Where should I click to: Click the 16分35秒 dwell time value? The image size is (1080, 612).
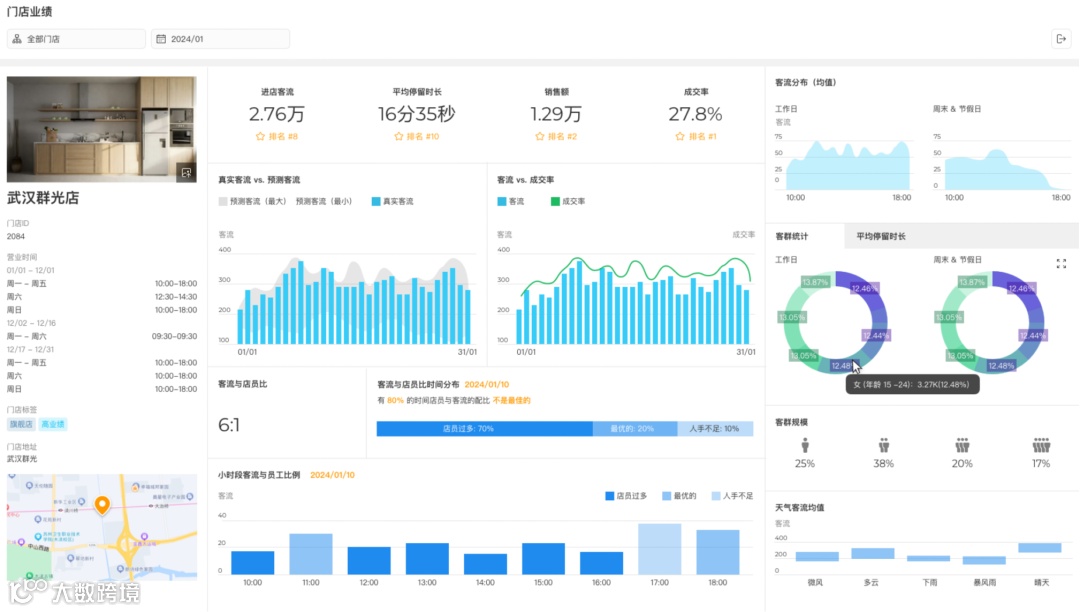tap(417, 114)
